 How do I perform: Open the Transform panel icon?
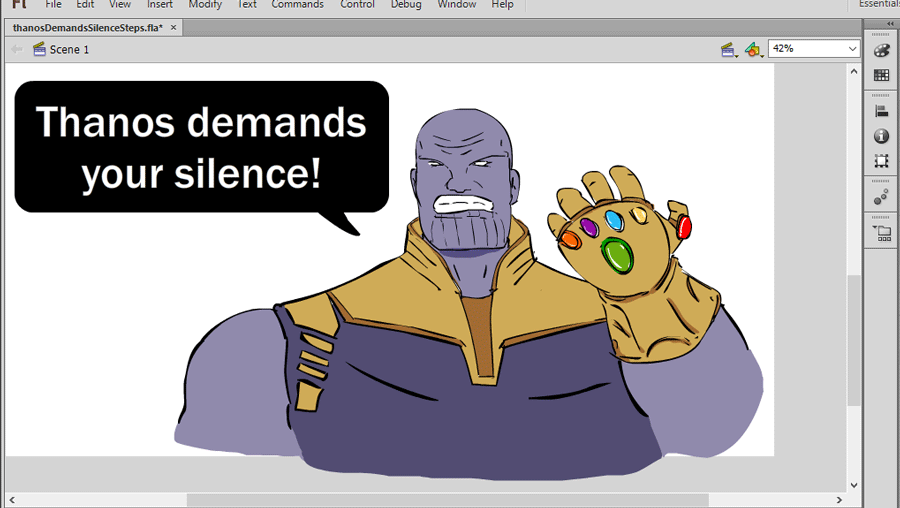(x=882, y=161)
